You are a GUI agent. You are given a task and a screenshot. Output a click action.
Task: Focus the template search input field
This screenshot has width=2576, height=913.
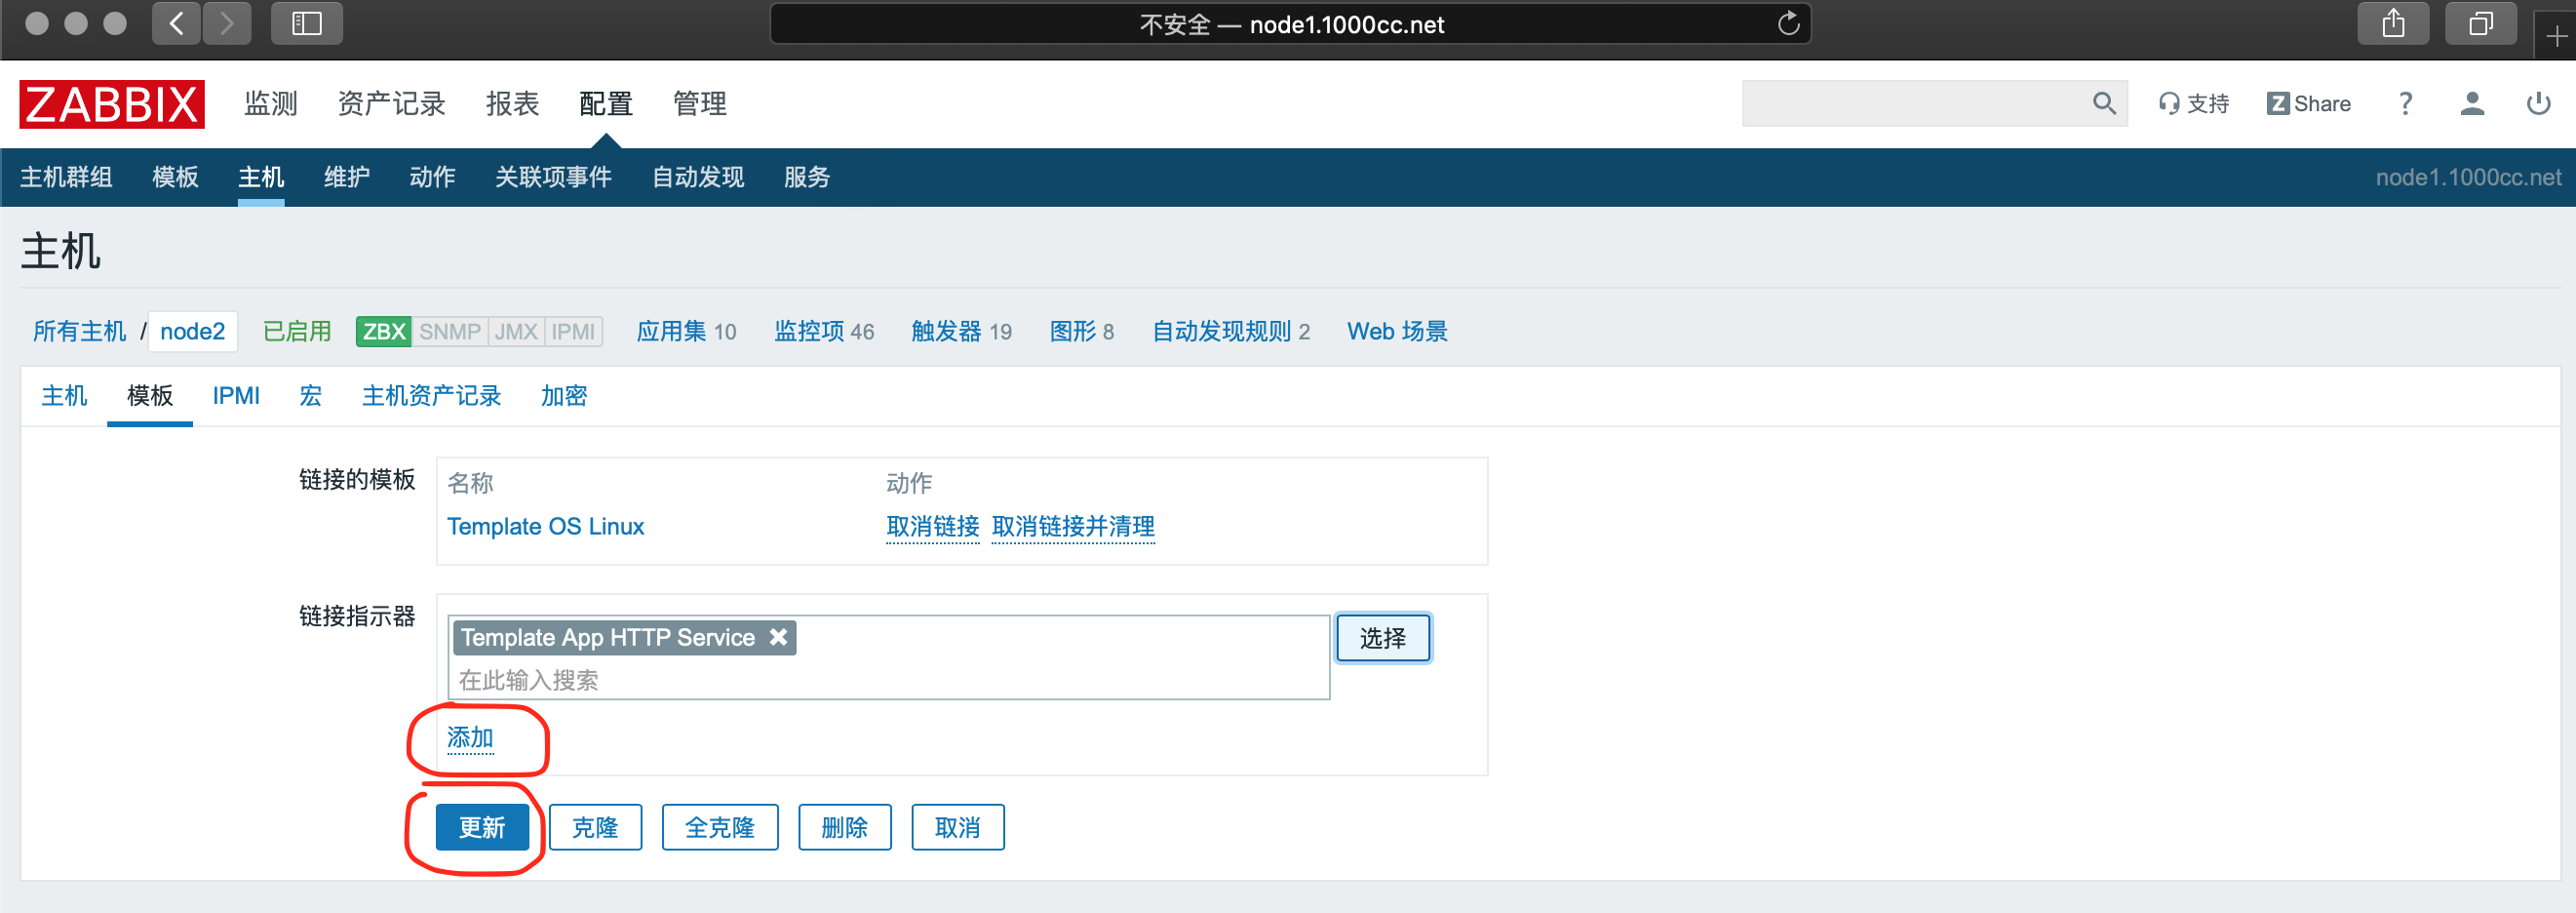880,680
